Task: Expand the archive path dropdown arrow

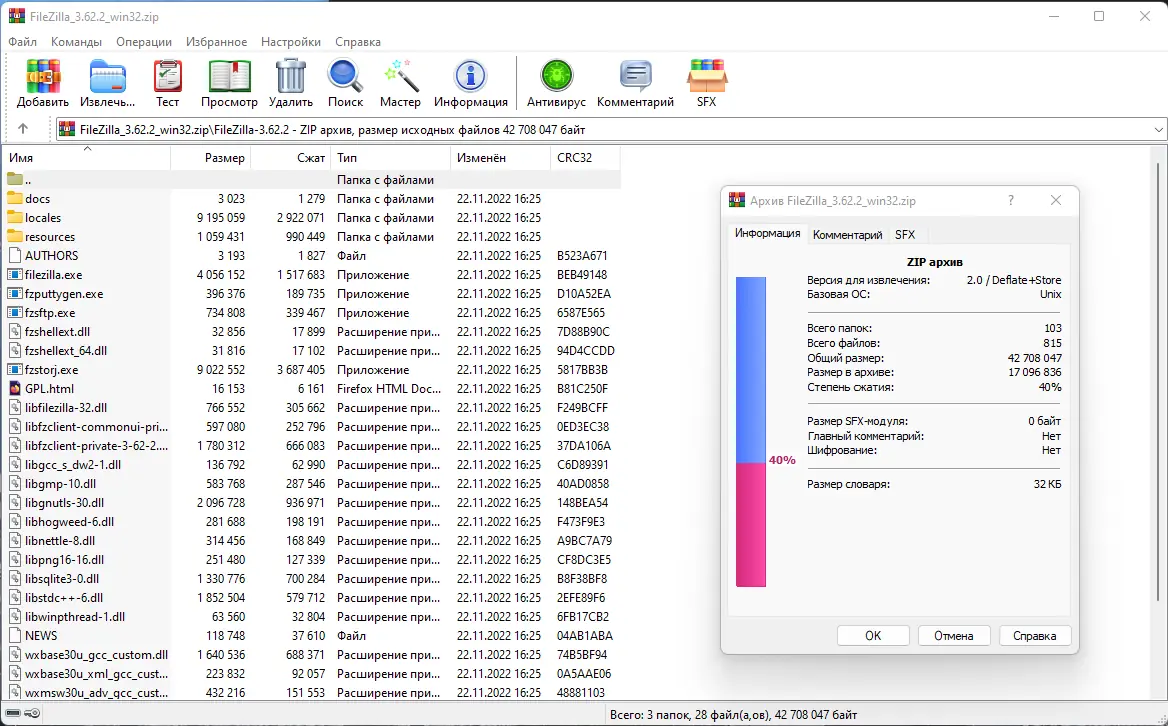Action: coord(1158,130)
